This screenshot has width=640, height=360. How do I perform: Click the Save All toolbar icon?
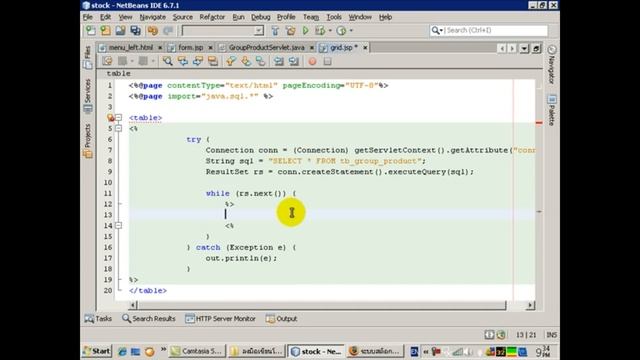(136, 31)
